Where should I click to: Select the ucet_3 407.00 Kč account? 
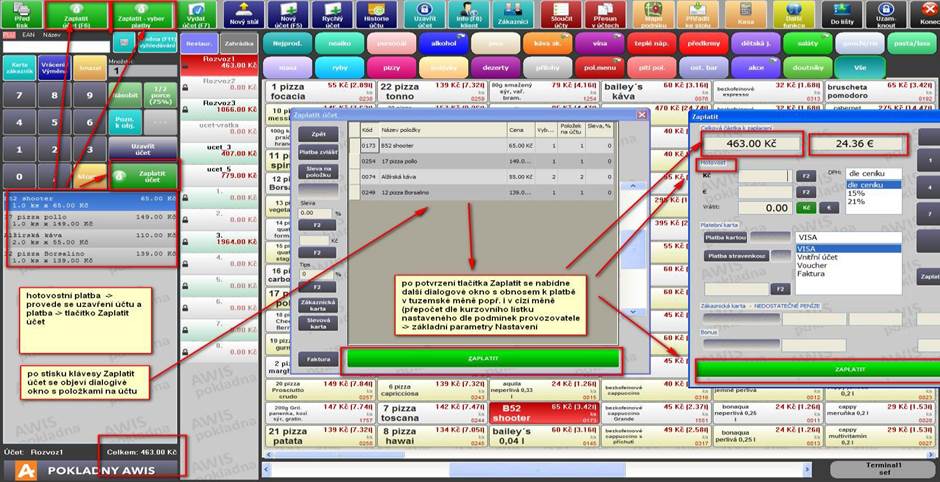coord(219,150)
